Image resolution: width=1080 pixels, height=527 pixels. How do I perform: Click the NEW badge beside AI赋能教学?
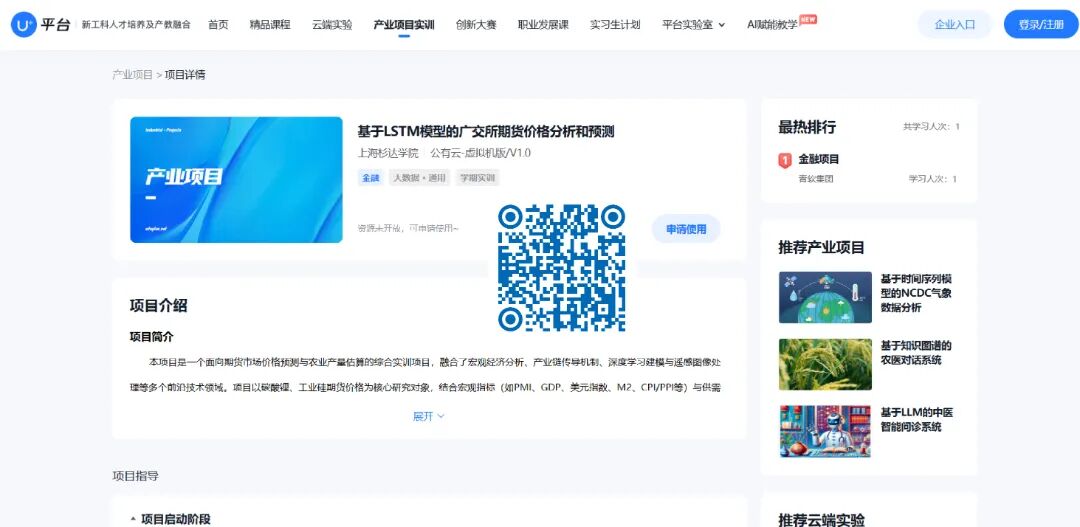[x=808, y=19]
